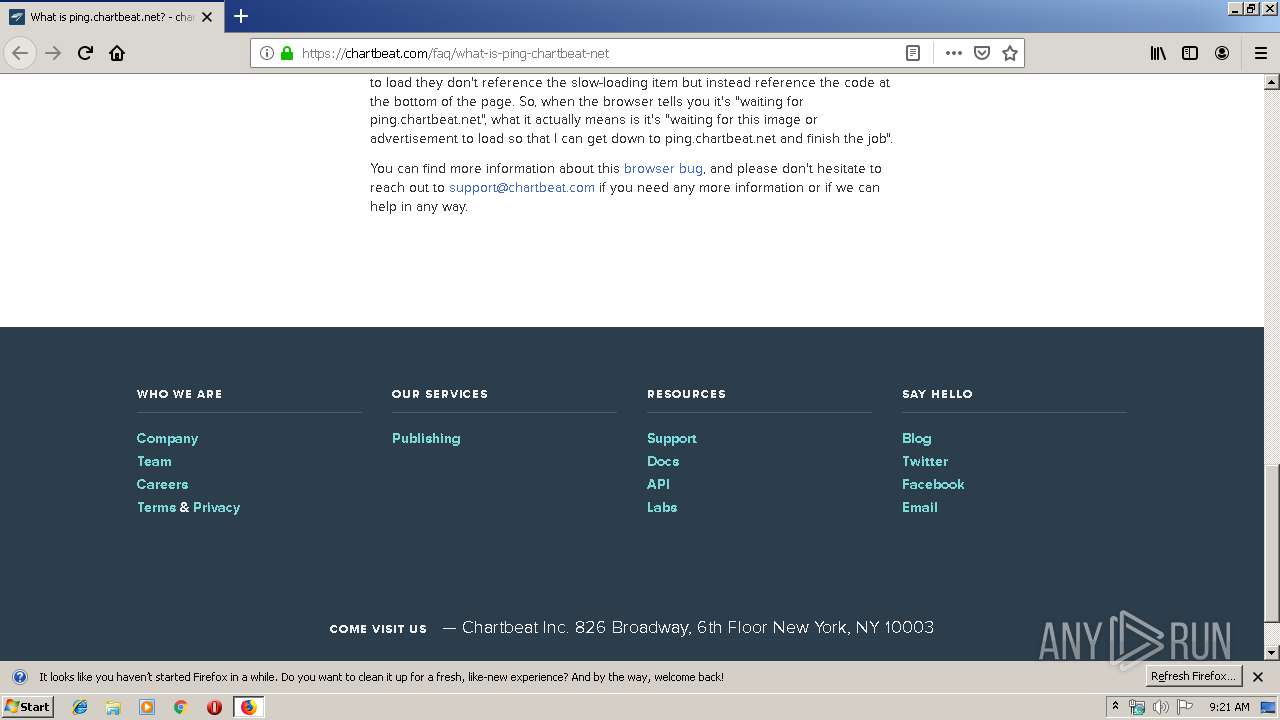Show site information icon in address bar

267,53
